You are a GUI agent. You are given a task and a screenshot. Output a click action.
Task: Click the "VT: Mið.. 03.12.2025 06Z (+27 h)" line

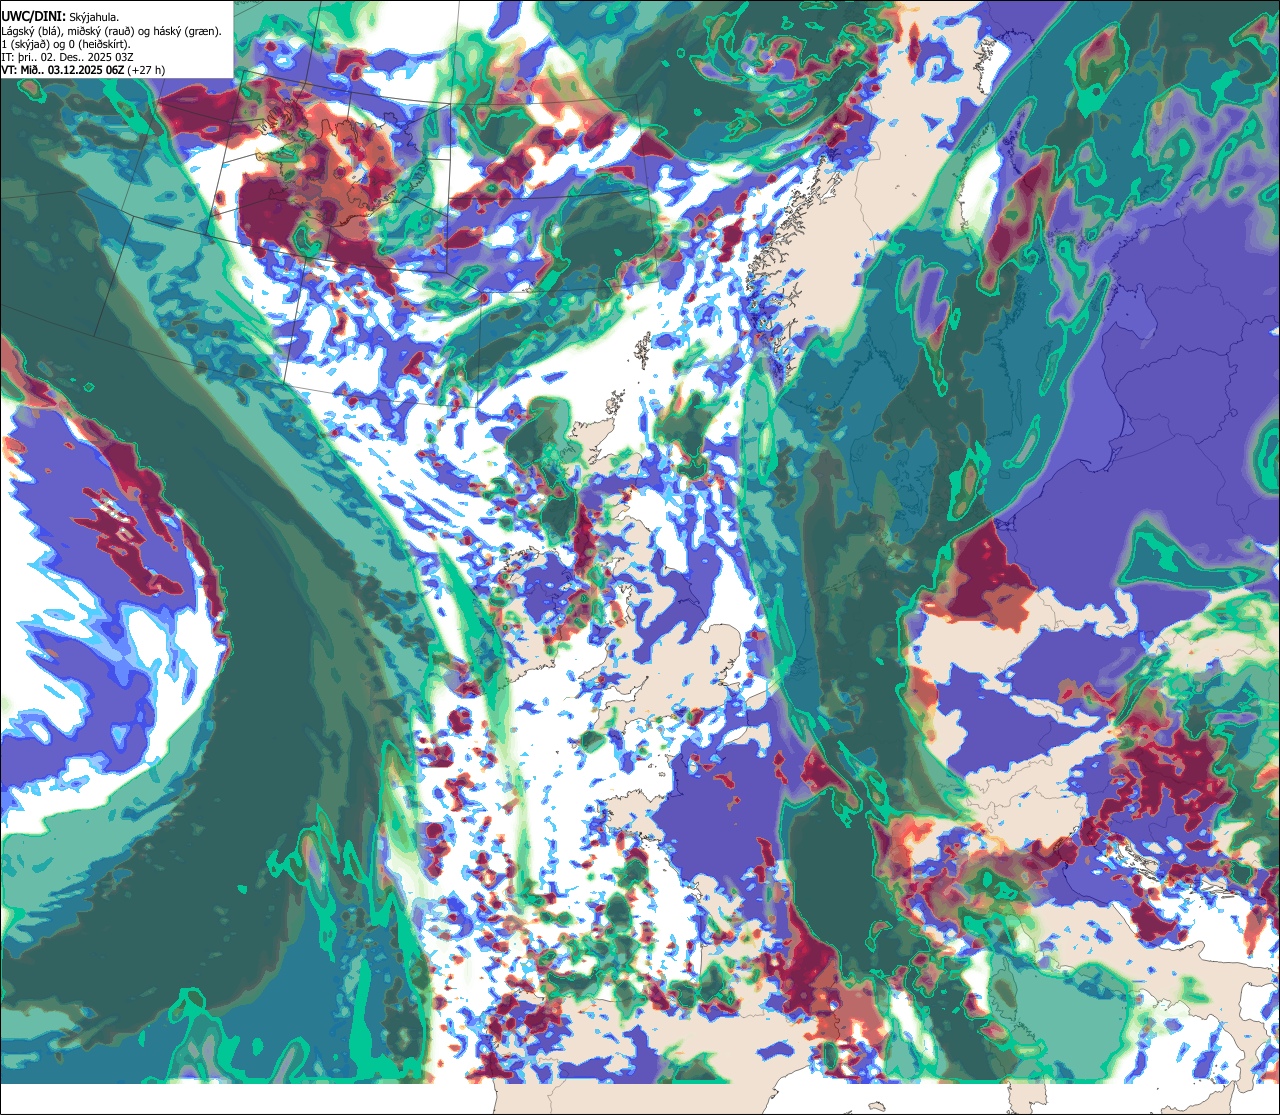pos(84,70)
